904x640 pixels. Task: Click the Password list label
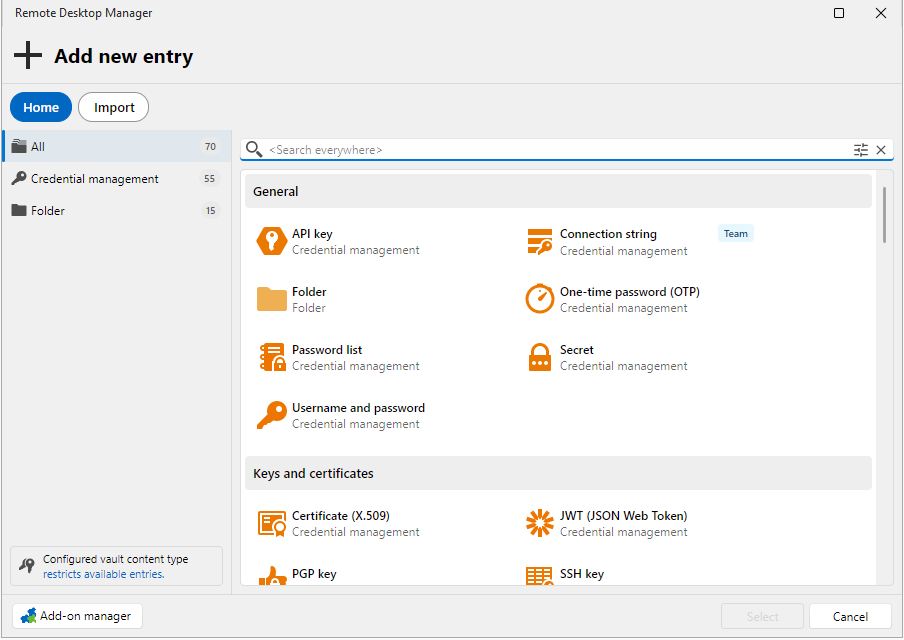point(327,349)
